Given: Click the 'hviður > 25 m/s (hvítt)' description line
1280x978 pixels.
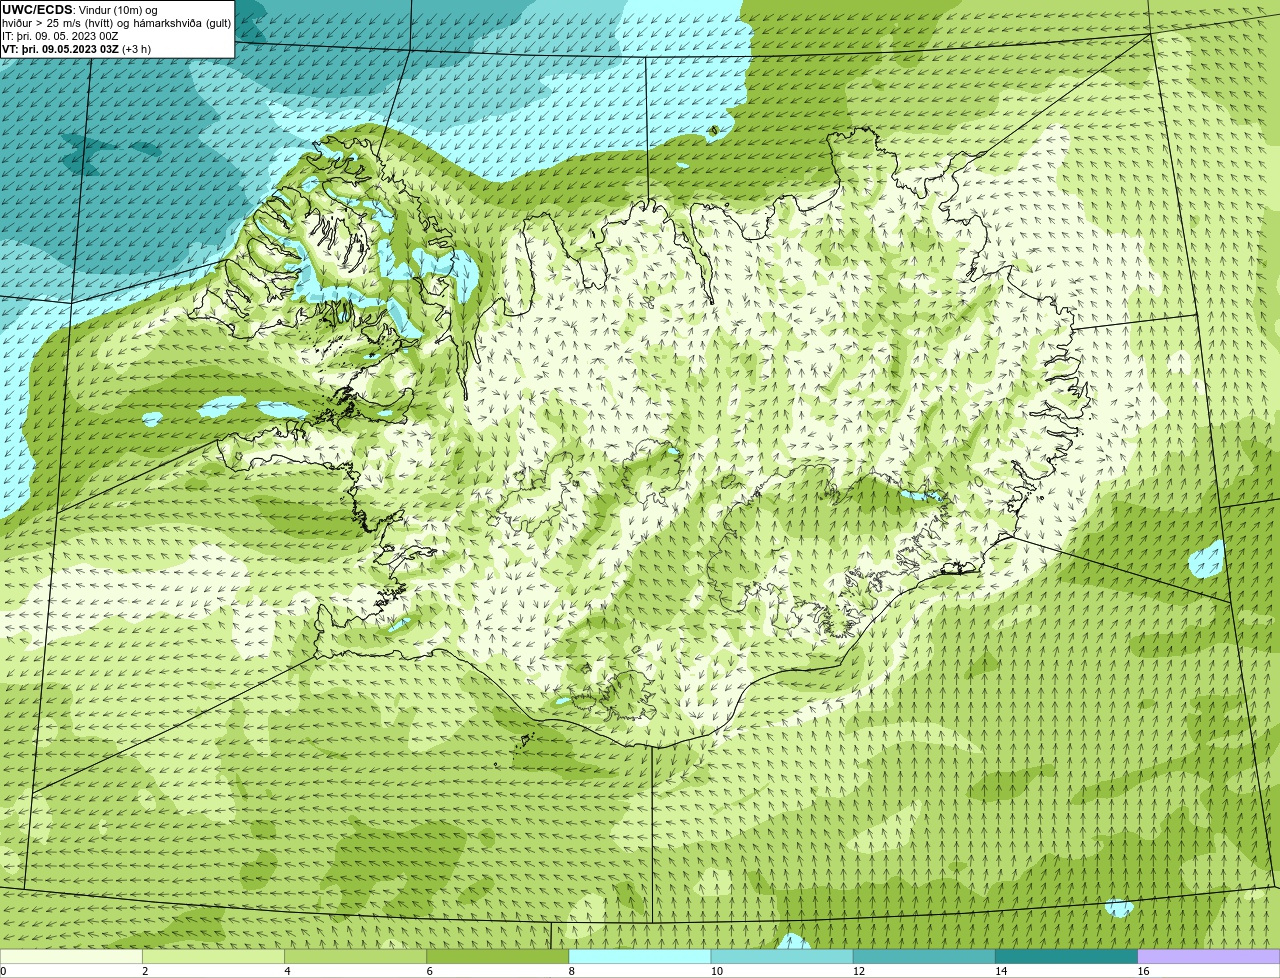Looking at the screenshot, I should [116, 23].
